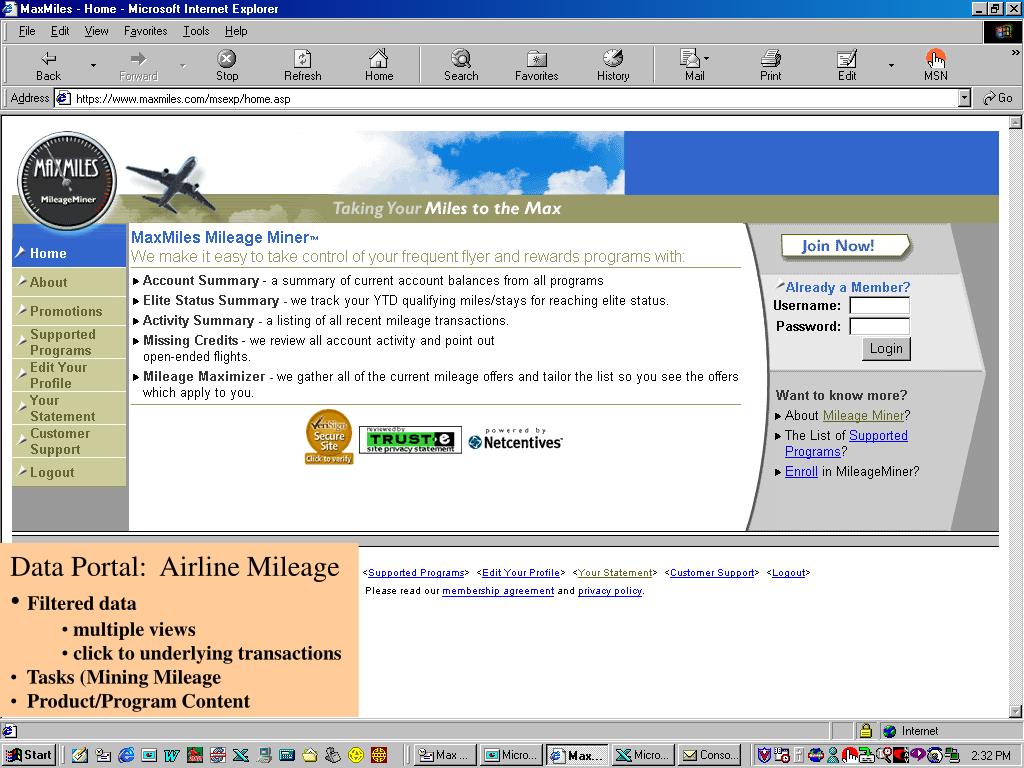
Task: Click the footer Logout link
Action: [x=788, y=573]
